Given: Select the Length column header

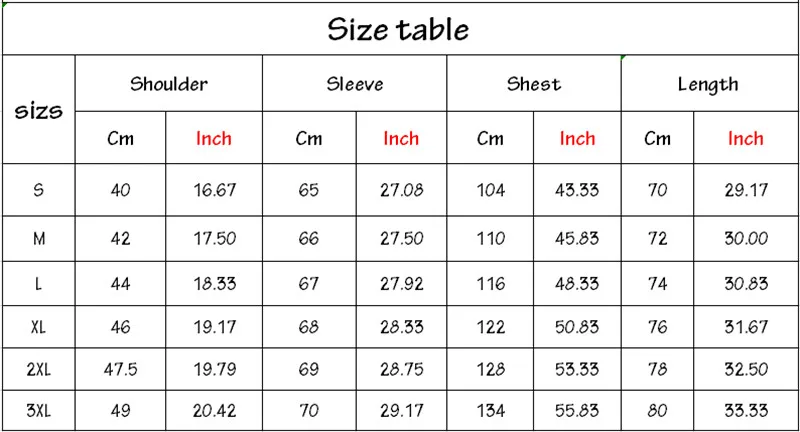Looking at the screenshot, I should 709,83.
